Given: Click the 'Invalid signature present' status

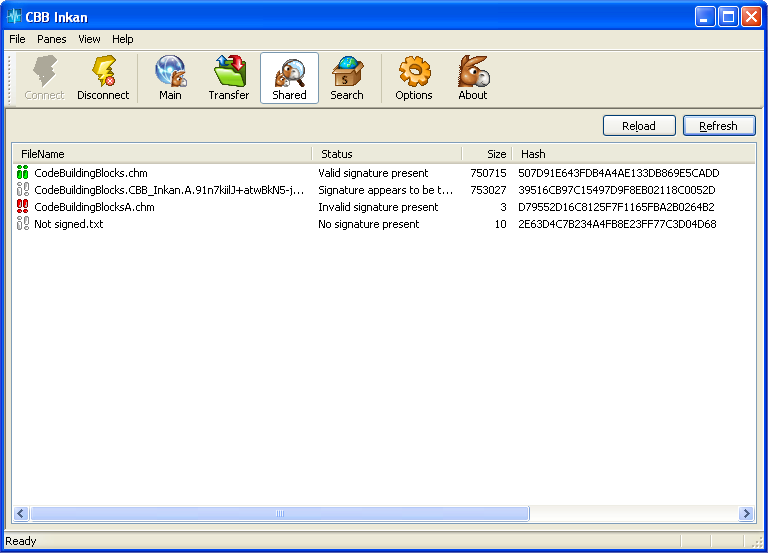Looking at the screenshot, I should [x=378, y=207].
